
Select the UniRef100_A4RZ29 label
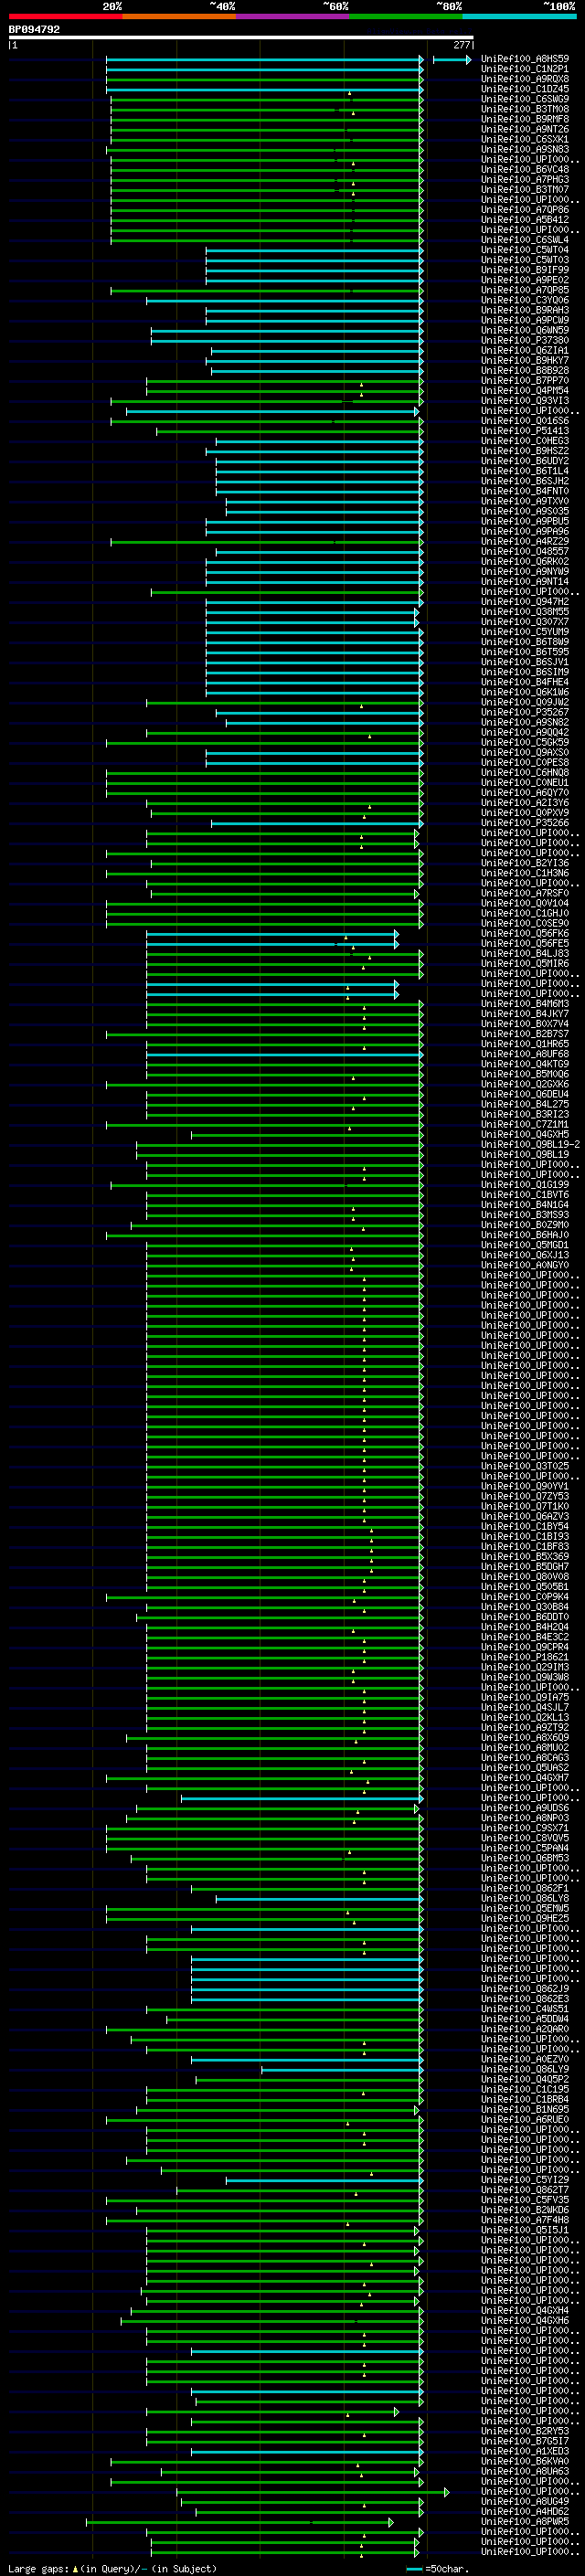(525, 542)
